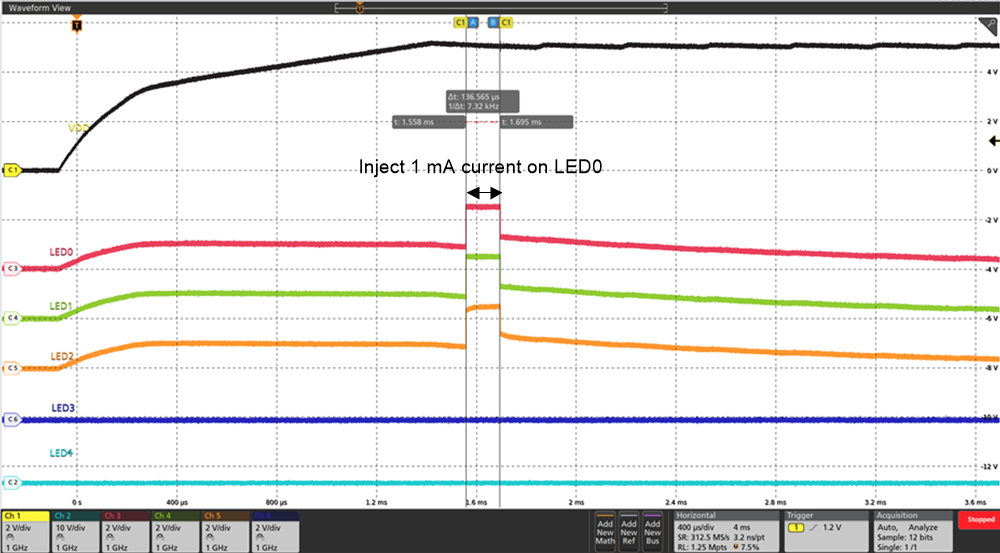Viewport: 1000px width, 553px height.
Task: Select cursor B handle at top
Action: [493, 21]
